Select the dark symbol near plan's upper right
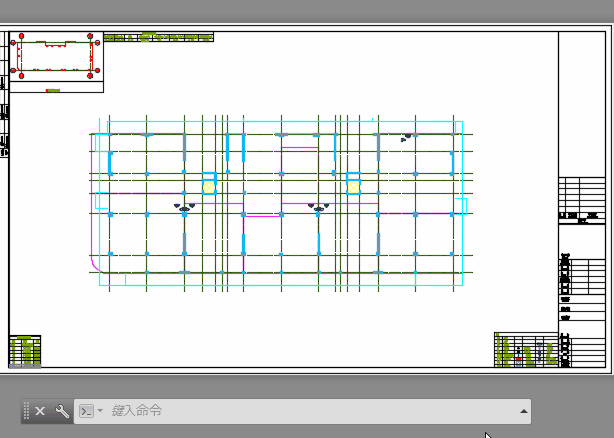The image size is (614, 438). [406, 137]
